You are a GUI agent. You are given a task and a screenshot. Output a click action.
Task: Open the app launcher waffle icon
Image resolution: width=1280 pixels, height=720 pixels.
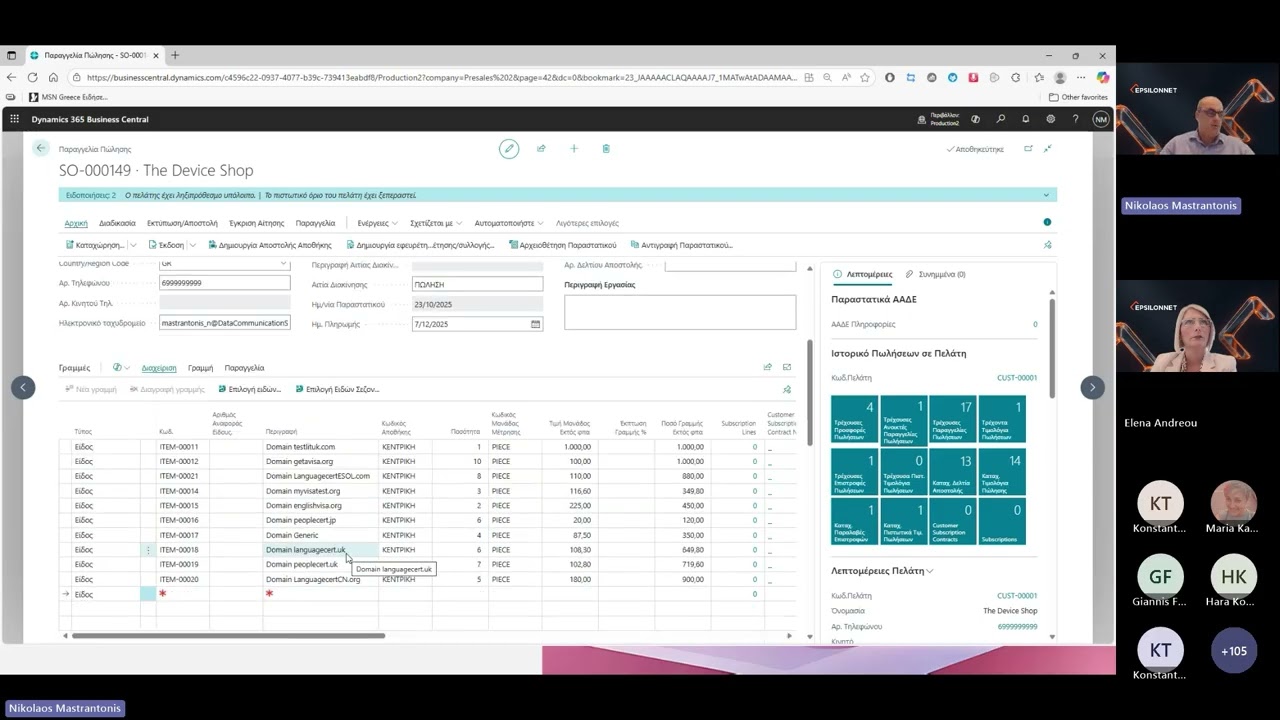14,119
